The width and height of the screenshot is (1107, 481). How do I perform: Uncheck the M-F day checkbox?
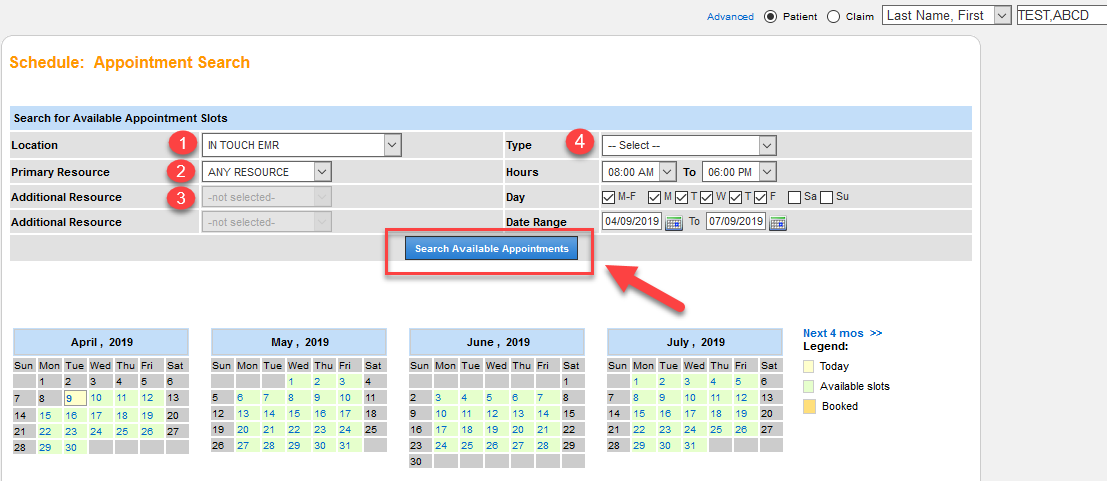click(x=609, y=197)
